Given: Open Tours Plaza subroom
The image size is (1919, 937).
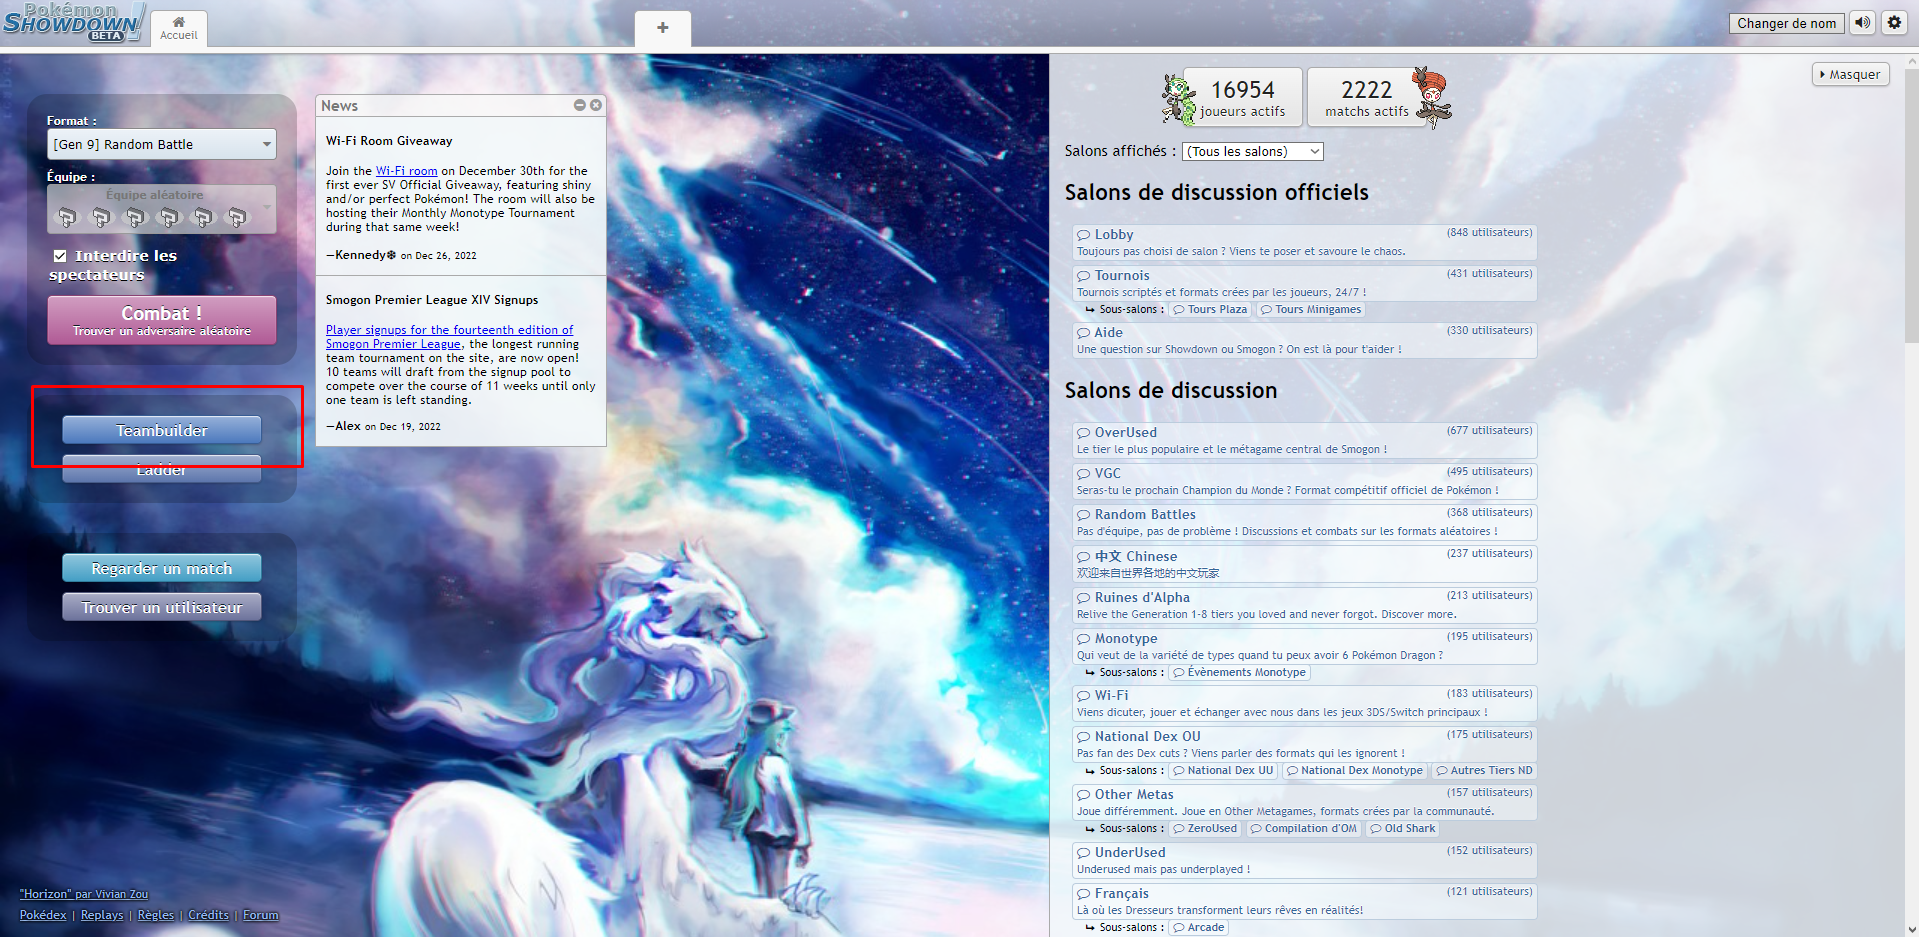Looking at the screenshot, I should click(1209, 310).
